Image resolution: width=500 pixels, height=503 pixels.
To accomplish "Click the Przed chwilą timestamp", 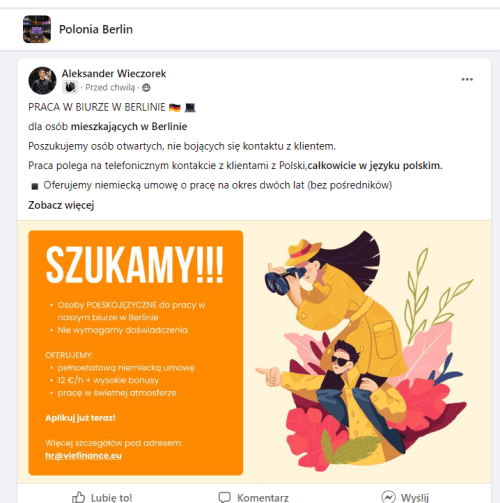I will [x=110, y=88].
